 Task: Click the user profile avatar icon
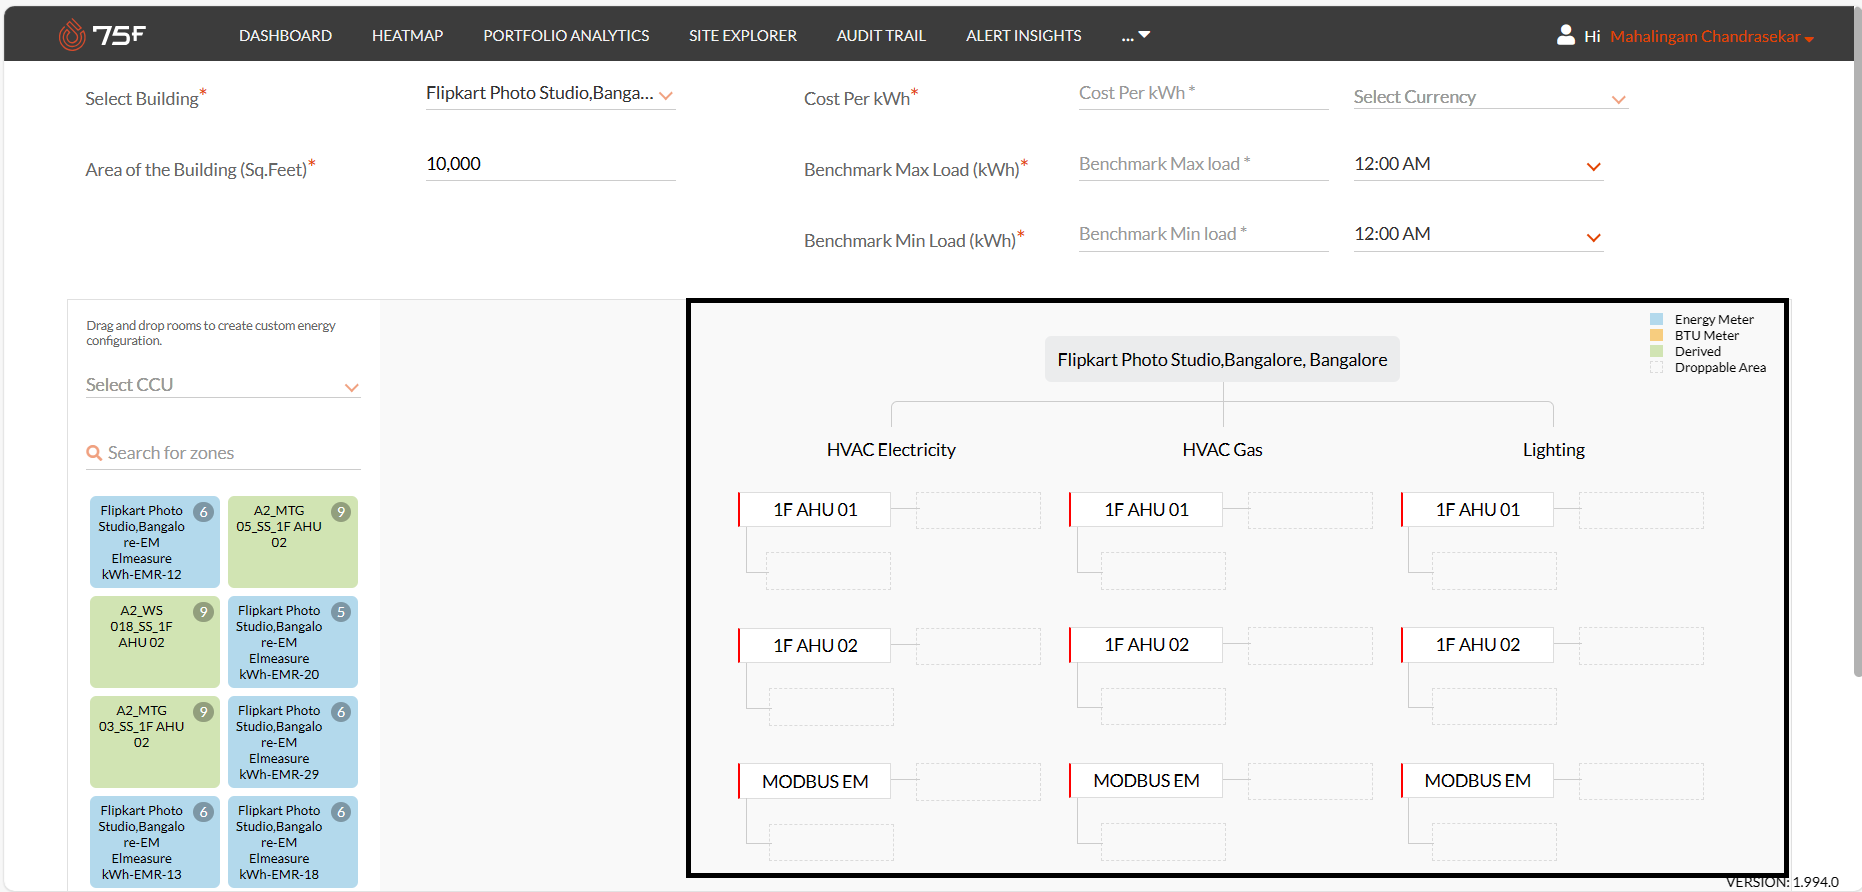1566,35
